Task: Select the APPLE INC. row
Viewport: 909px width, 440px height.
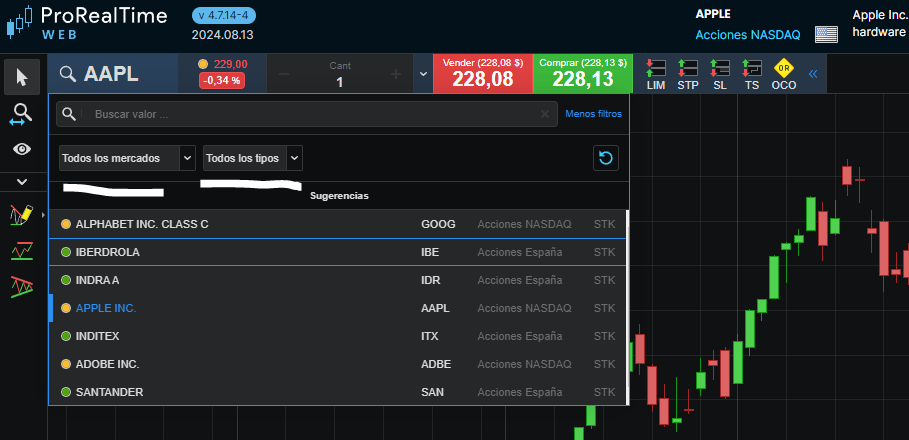Action: (x=337, y=308)
